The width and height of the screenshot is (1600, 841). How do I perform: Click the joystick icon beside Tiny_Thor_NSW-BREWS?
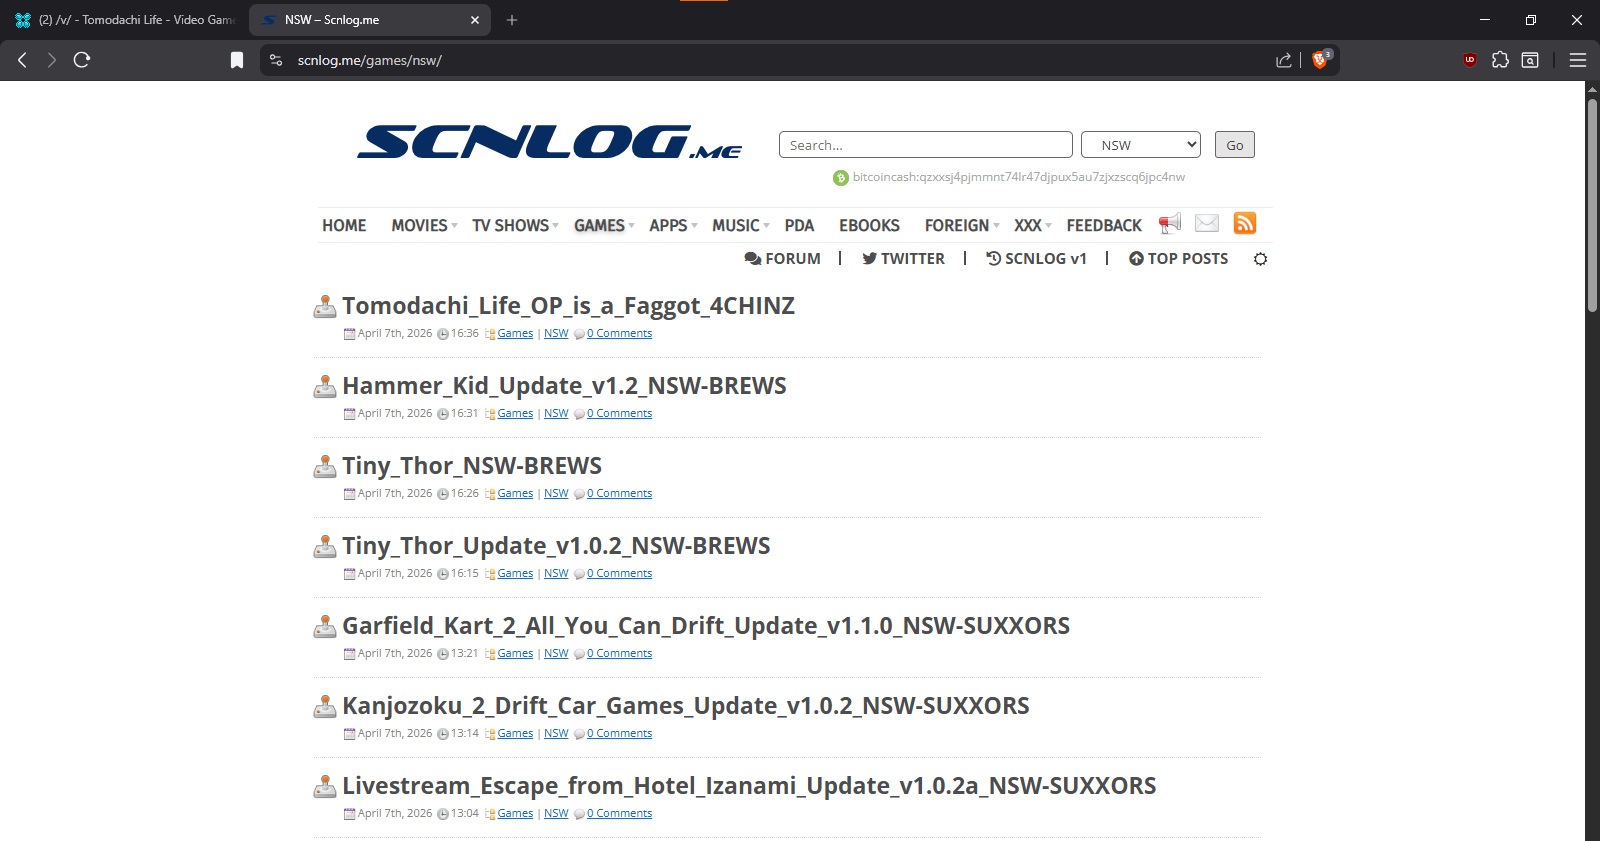(x=325, y=466)
